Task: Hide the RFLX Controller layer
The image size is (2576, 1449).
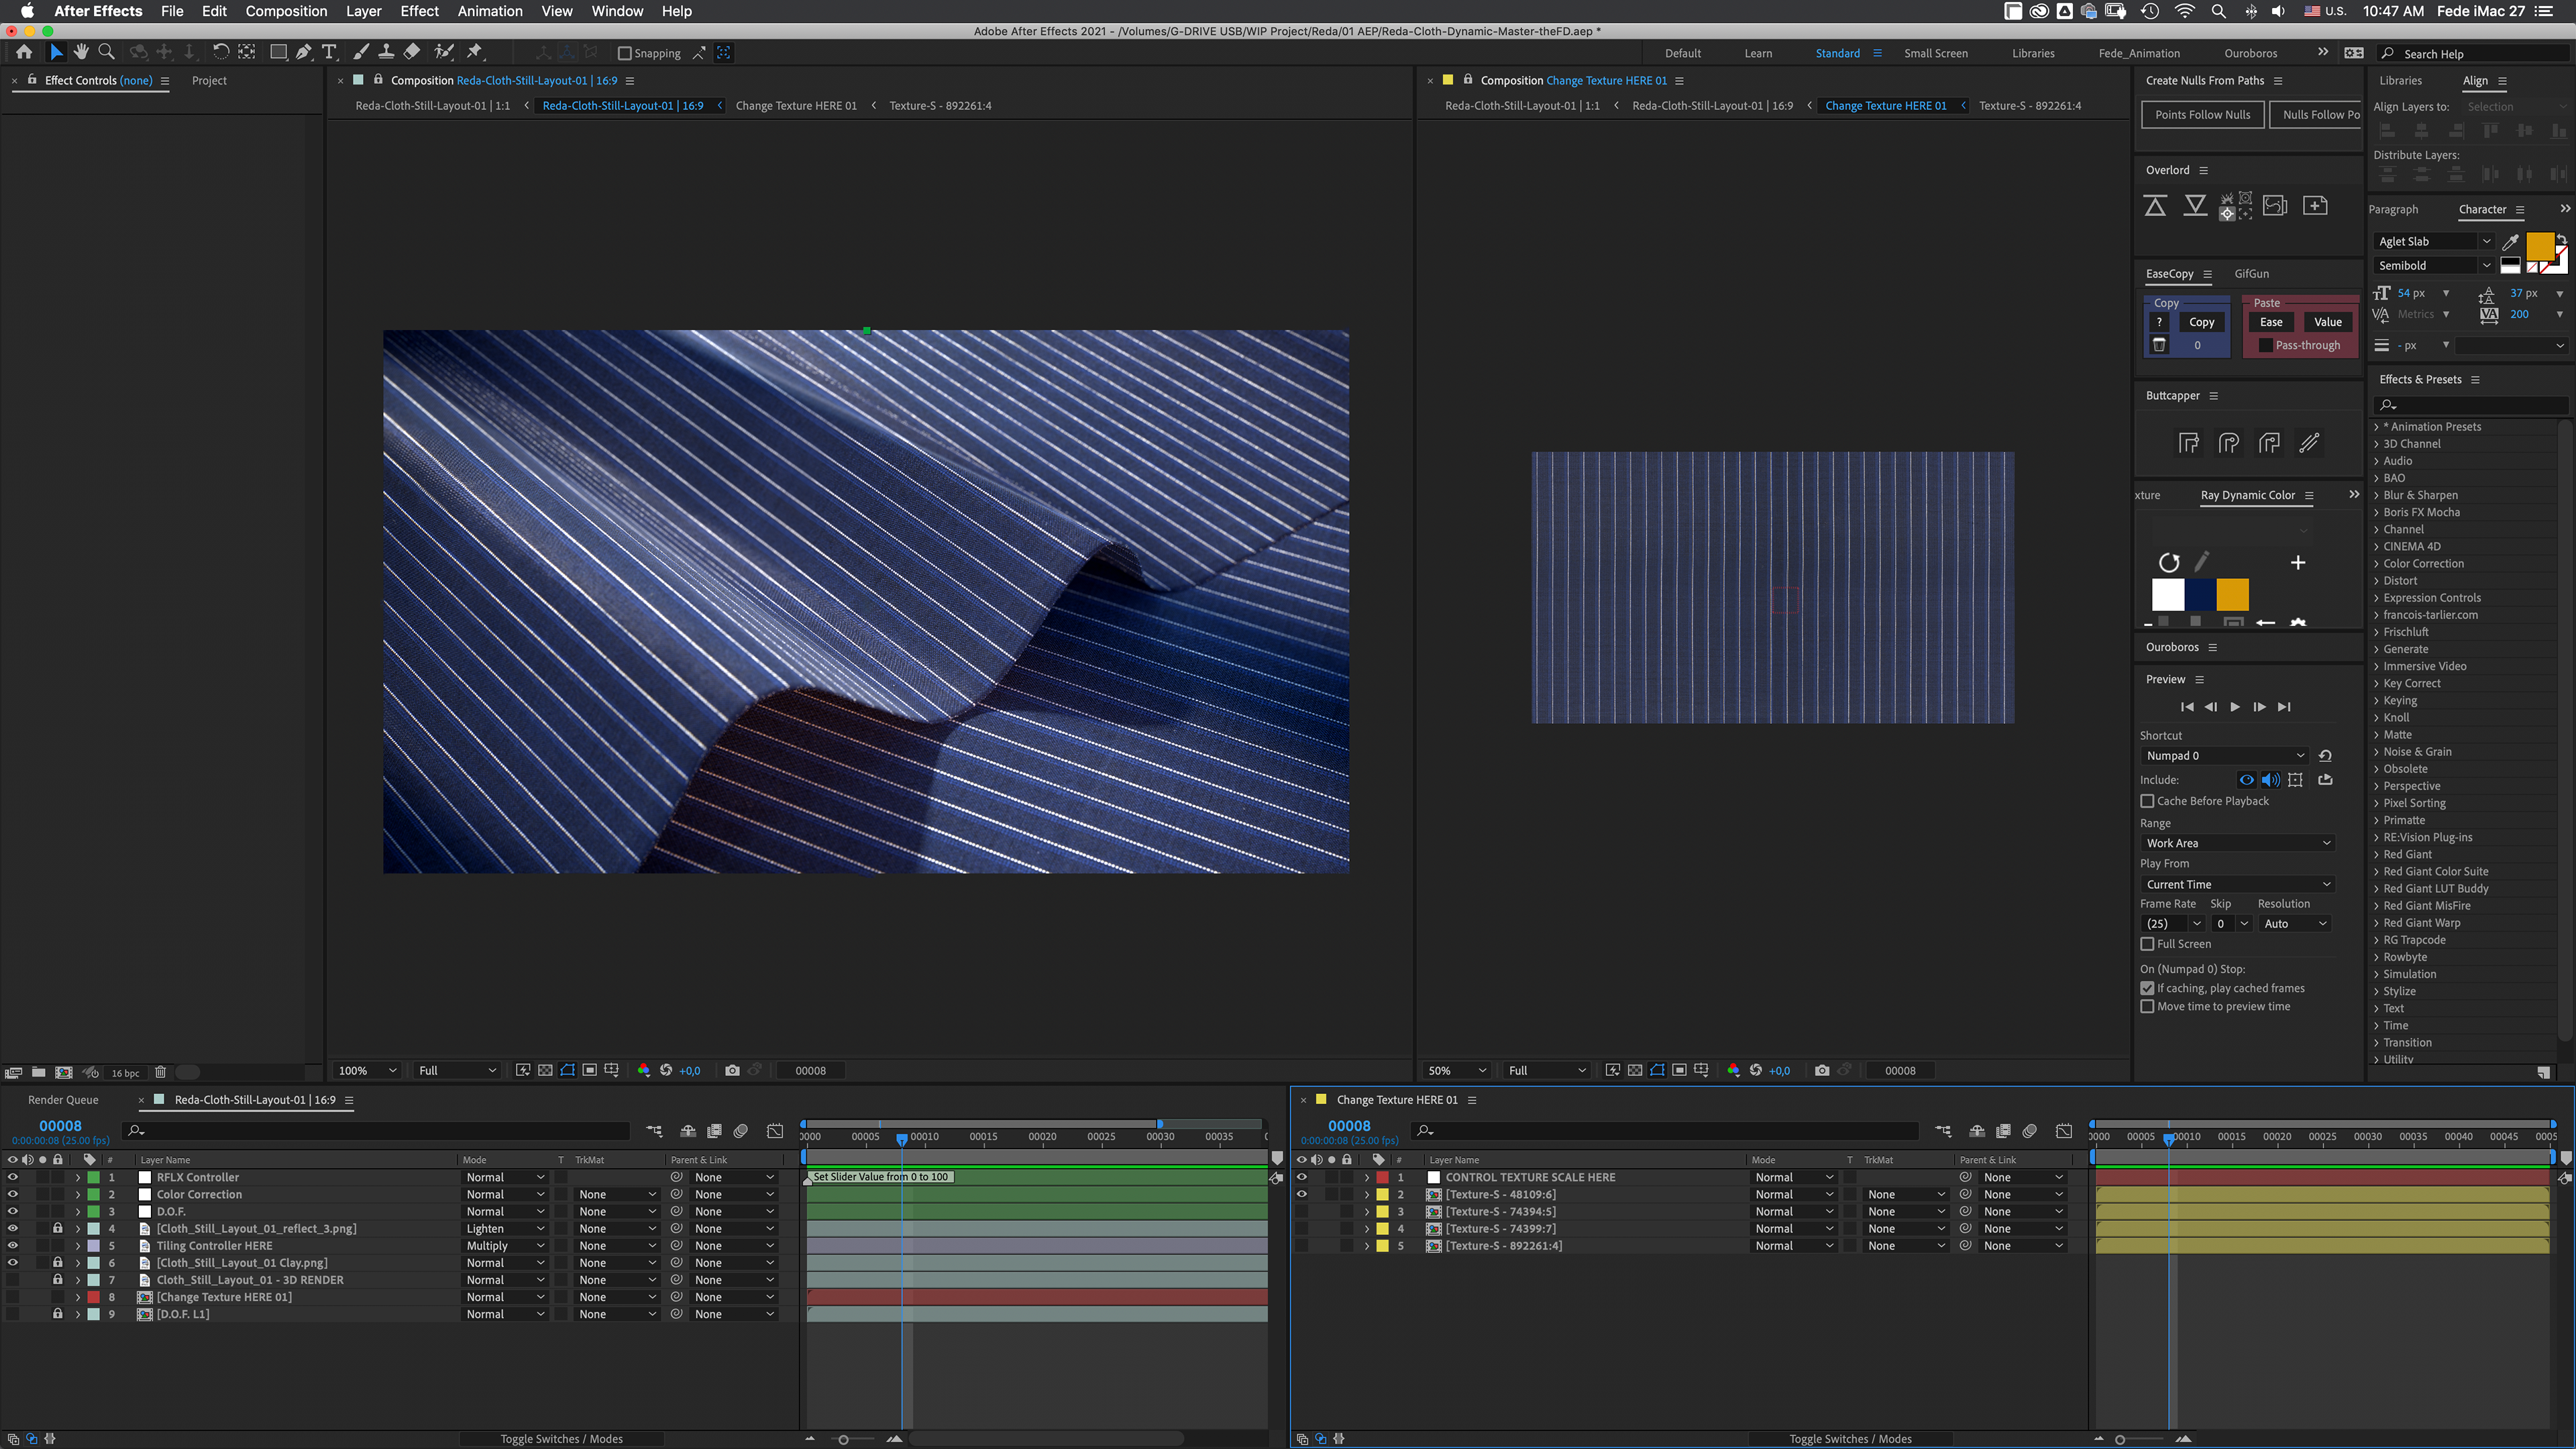Action: pos(13,1177)
